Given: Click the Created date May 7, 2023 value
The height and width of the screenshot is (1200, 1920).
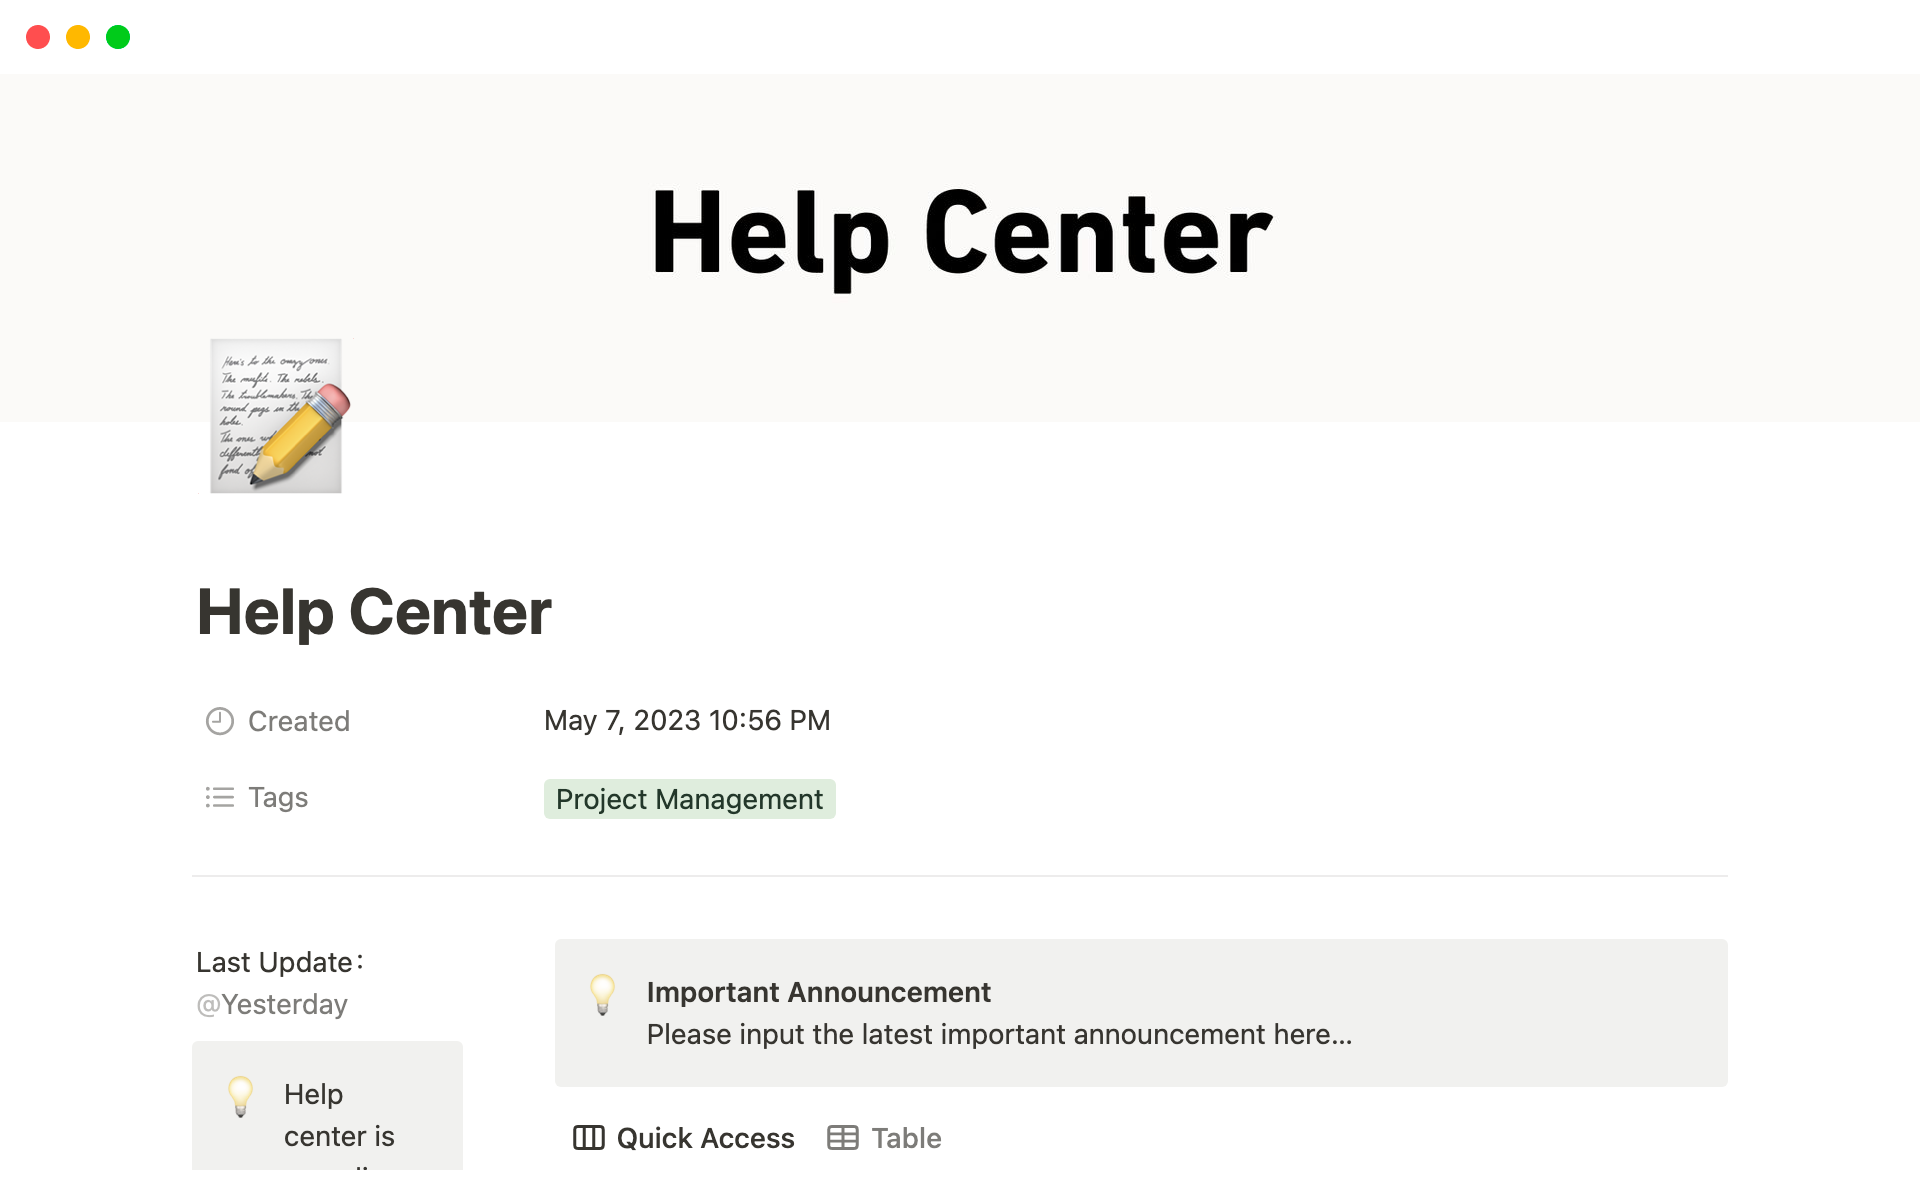Looking at the screenshot, I should click(687, 721).
